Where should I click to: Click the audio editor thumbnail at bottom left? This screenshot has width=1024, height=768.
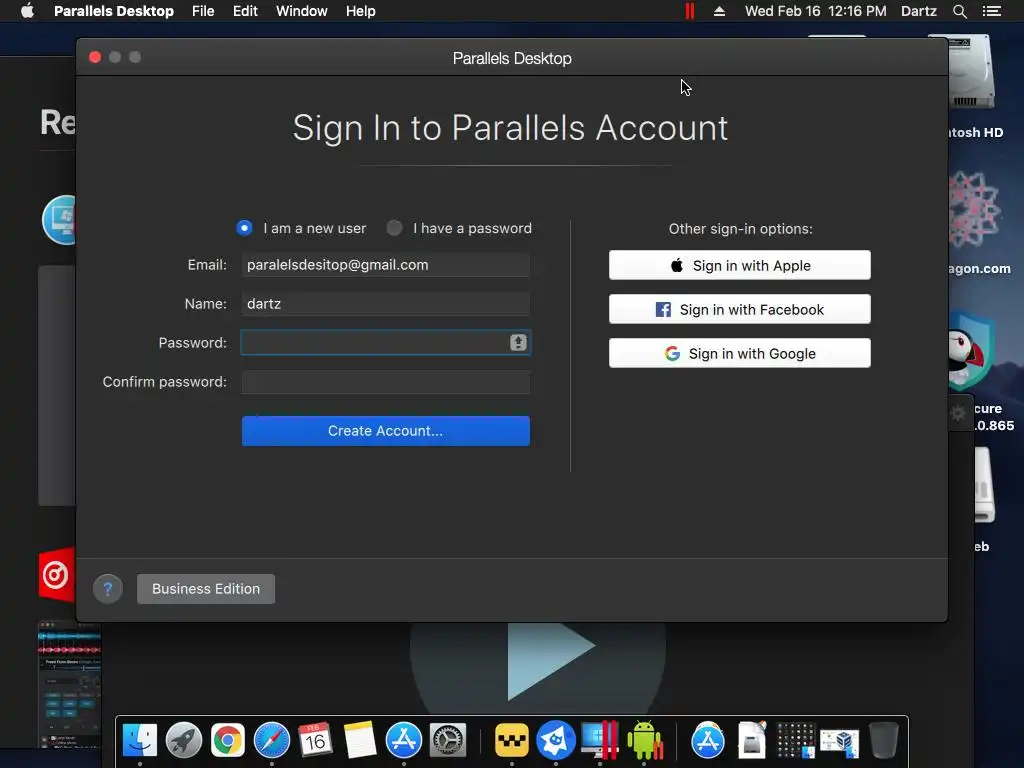coord(69,683)
